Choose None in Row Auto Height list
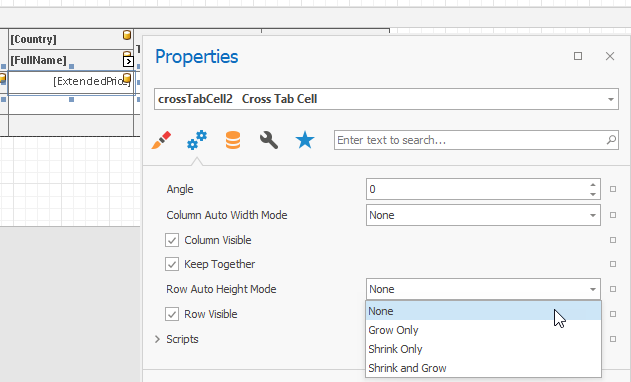This screenshot has width=631, height=382. [x=483, y=311]
